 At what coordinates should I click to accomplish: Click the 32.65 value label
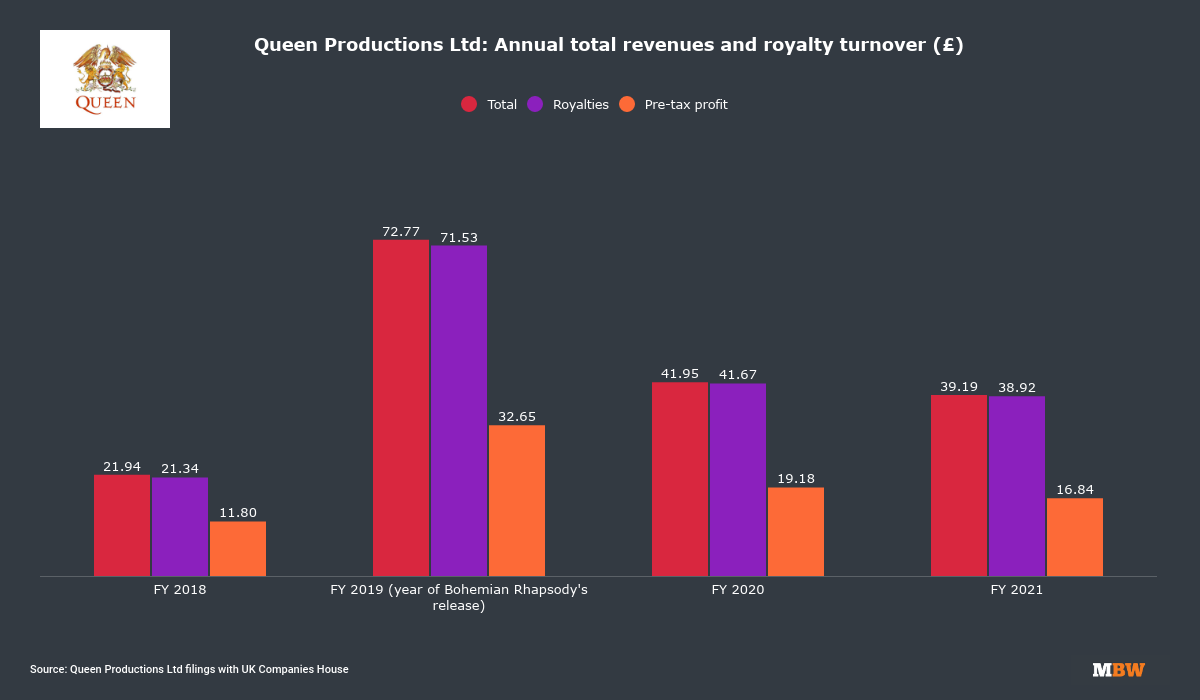[517, 416]
